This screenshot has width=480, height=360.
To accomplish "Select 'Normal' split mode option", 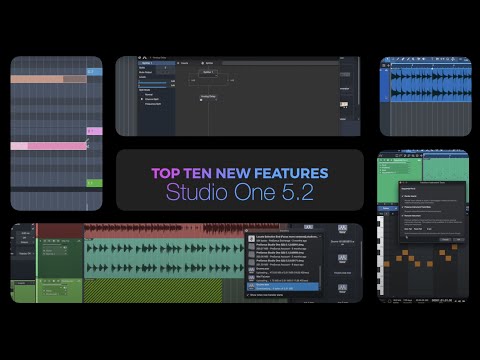I will (x=149, y=95).
